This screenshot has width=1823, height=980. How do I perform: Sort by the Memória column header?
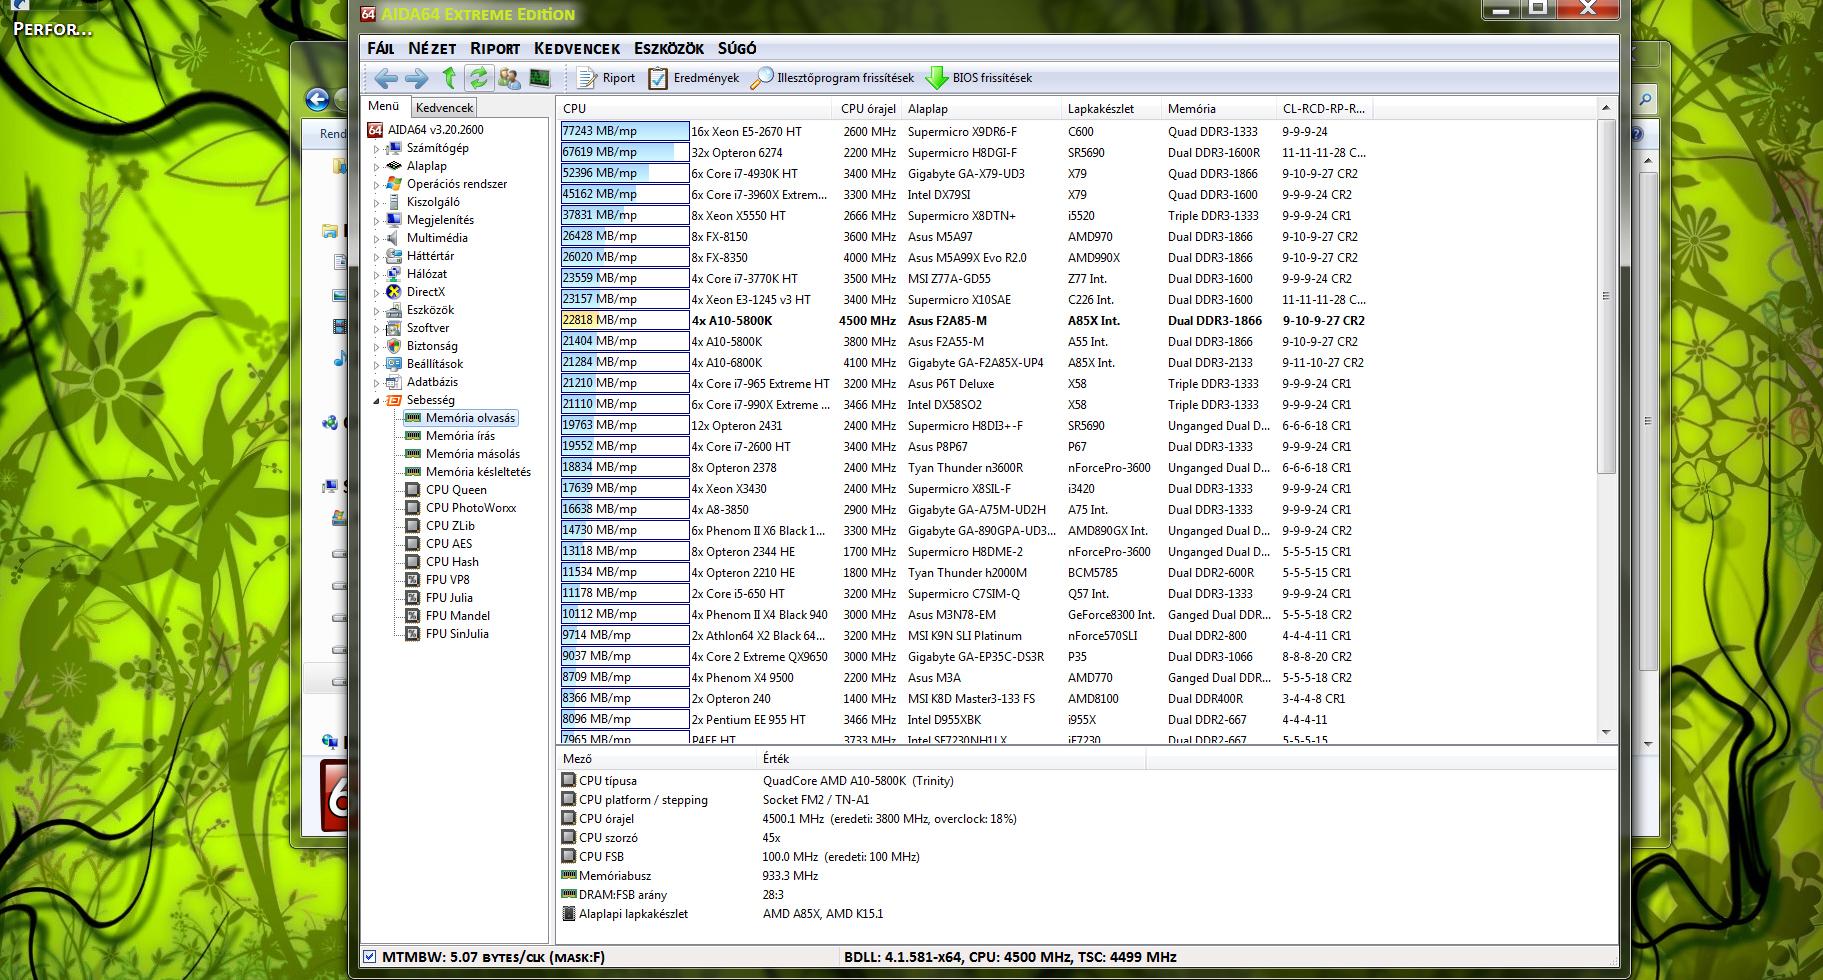click(x=1218, y=108)
